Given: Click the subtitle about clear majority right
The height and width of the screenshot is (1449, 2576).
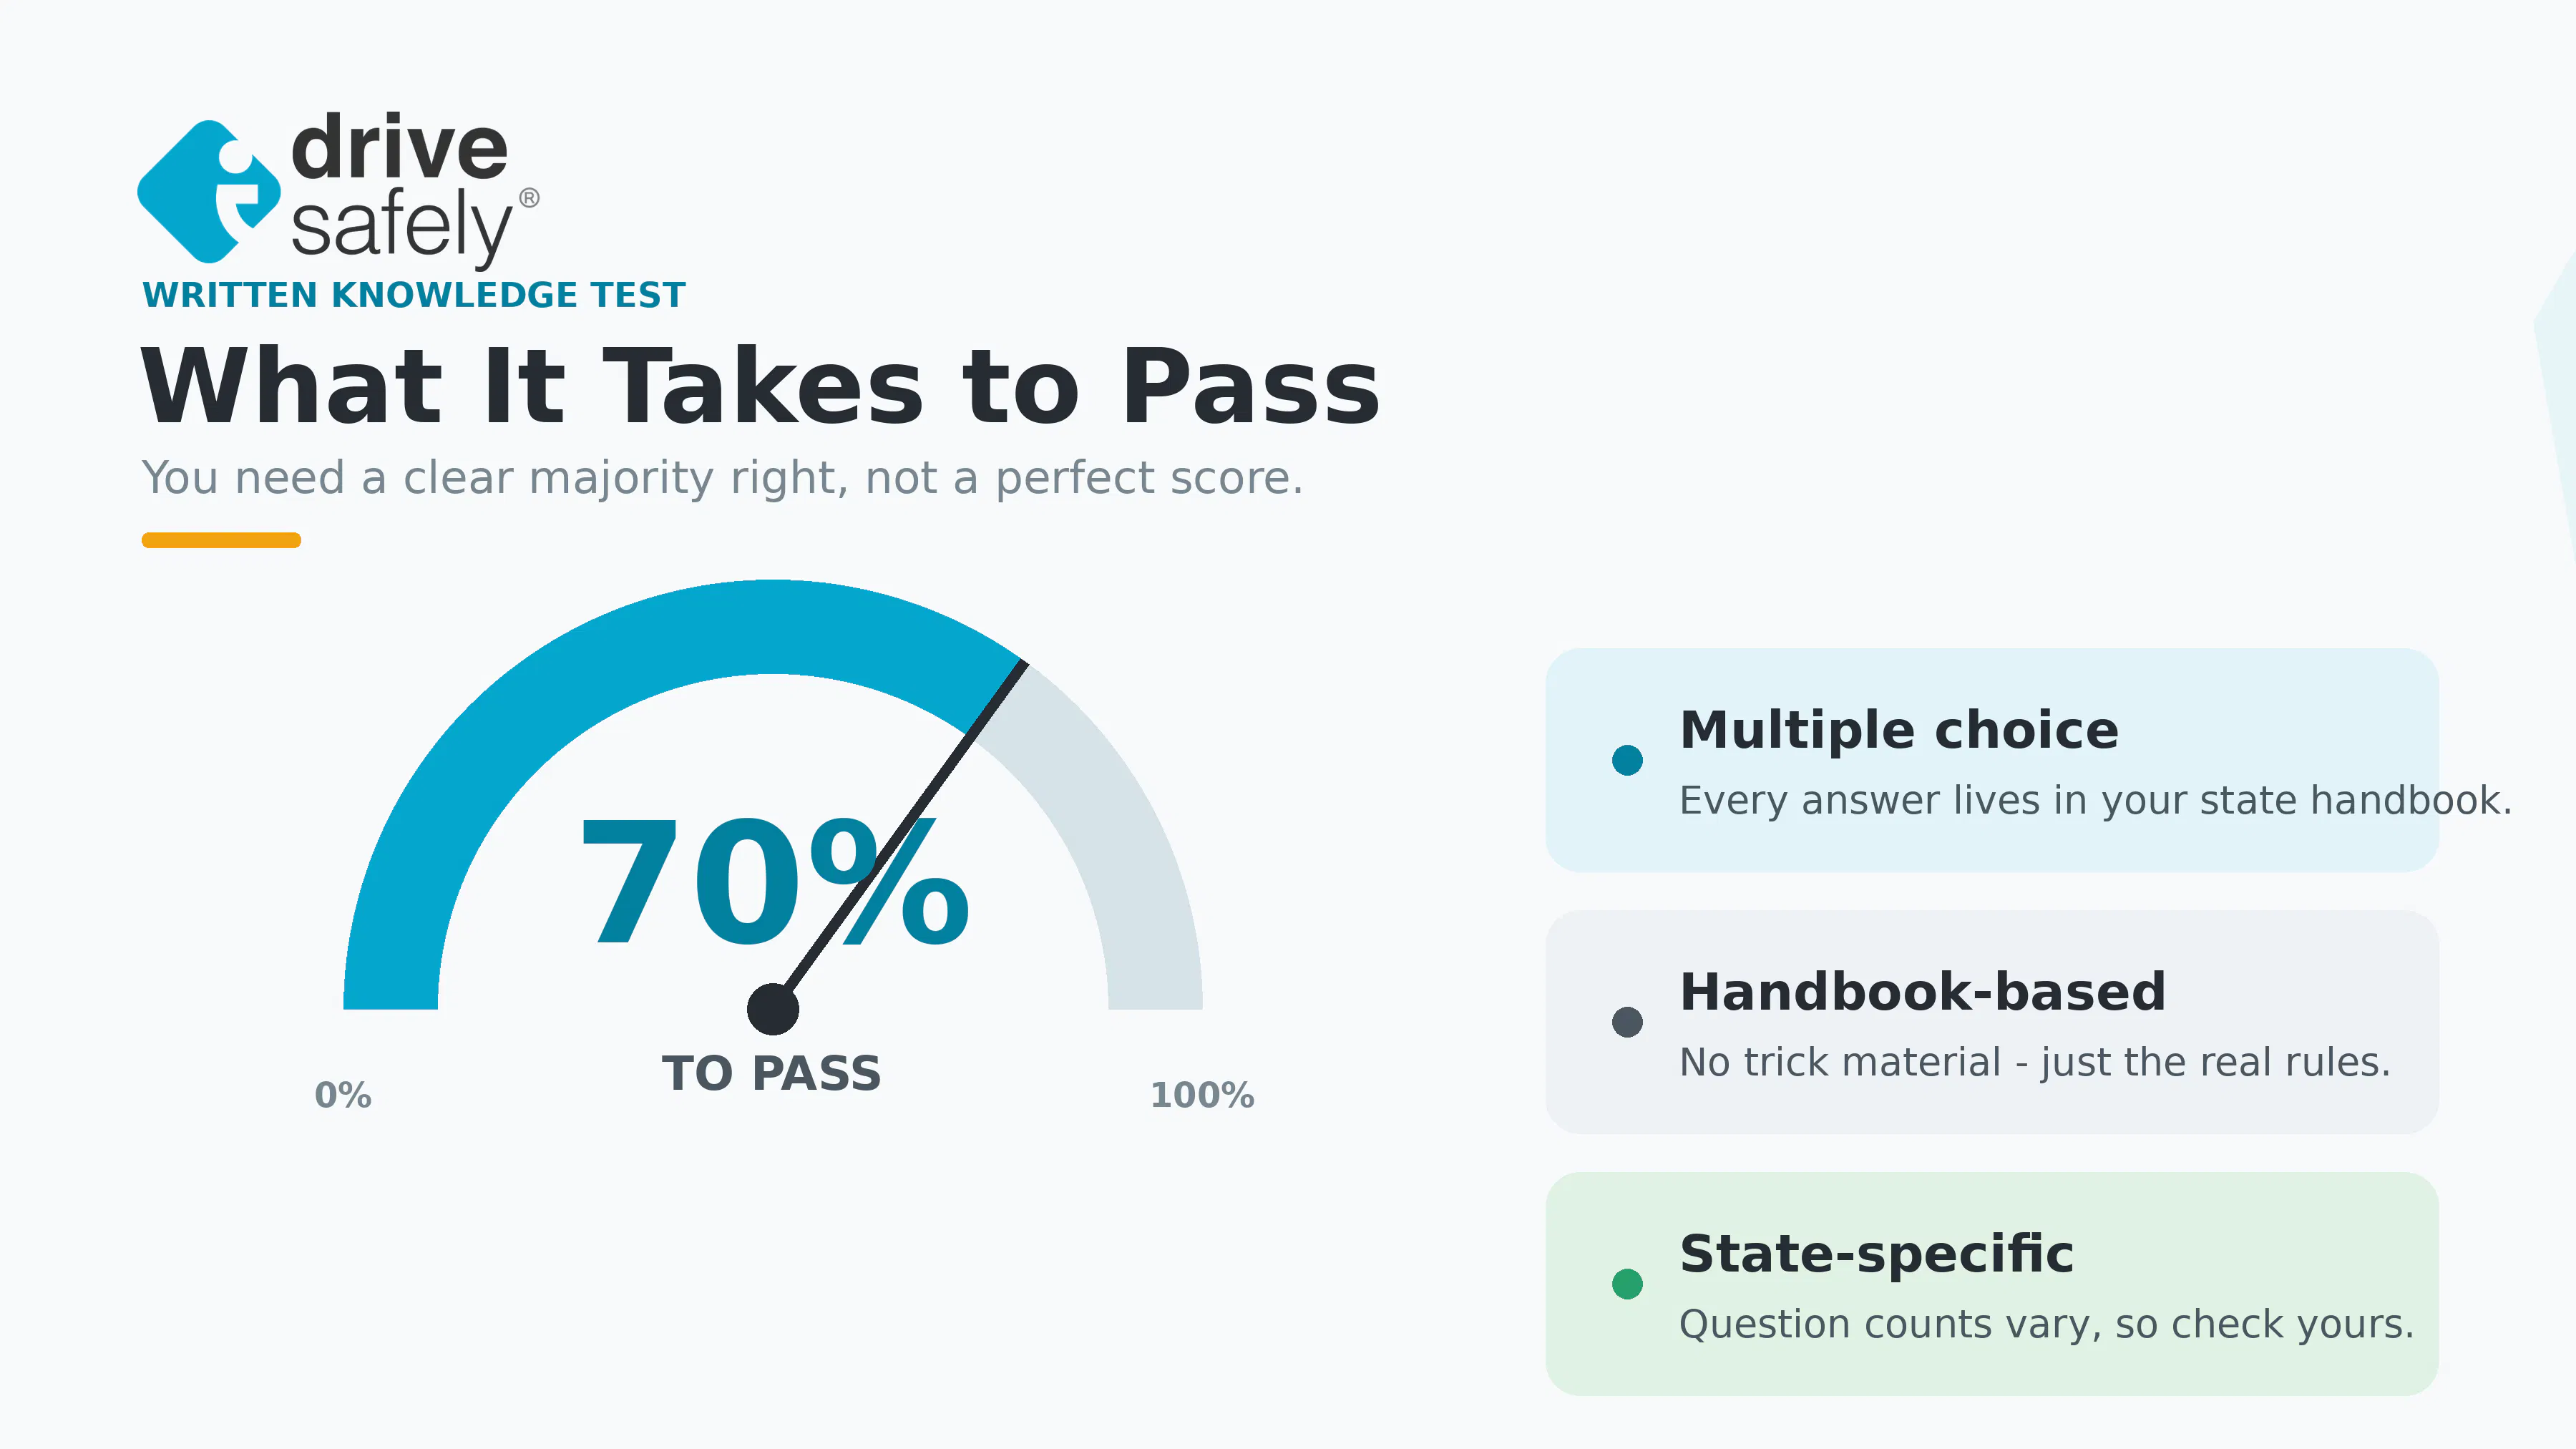Looking at the screenshot, I should 723,478.
